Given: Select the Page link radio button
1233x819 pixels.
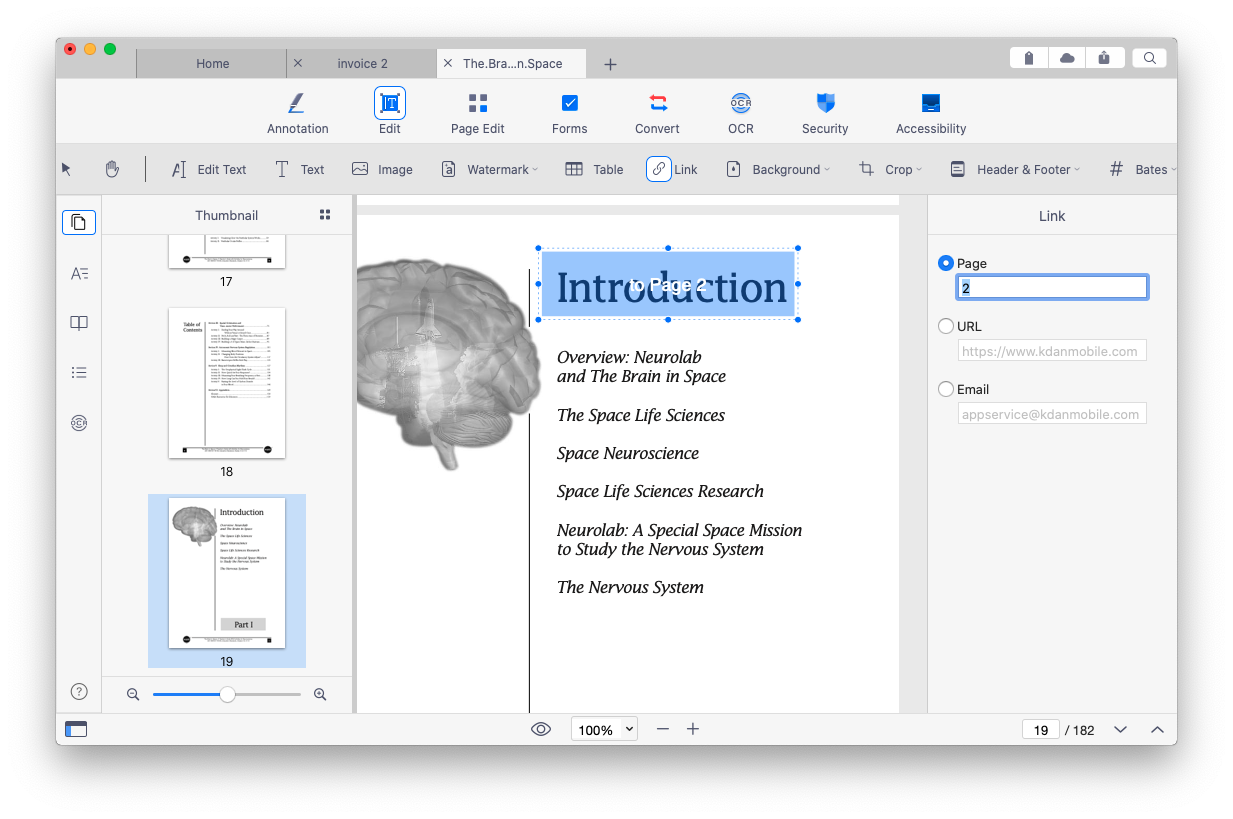Looking at the screenshot, I should coord(946,263).
